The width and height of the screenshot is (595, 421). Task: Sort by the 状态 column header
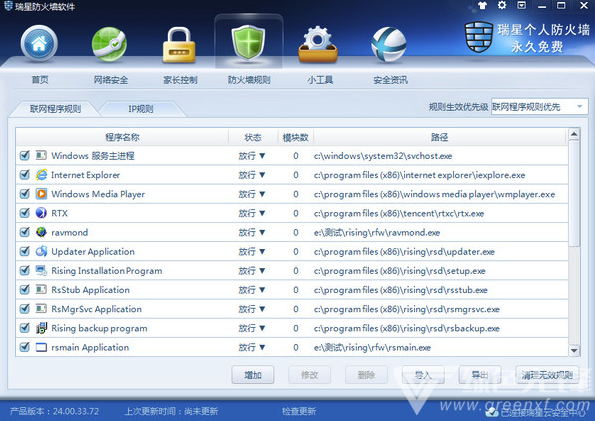tap(253, 137)
